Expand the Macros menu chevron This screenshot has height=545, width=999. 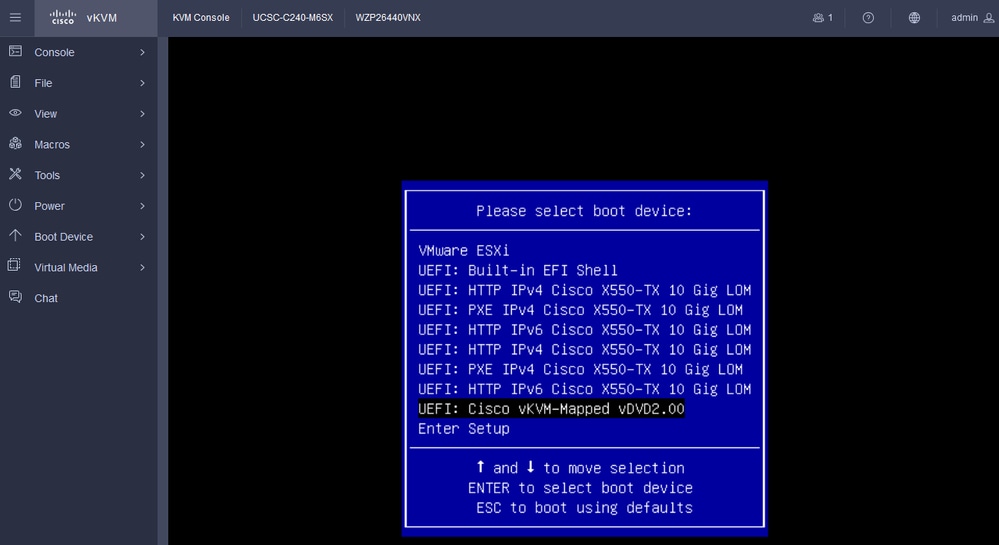pyautogui.click(x=143, y=145)
